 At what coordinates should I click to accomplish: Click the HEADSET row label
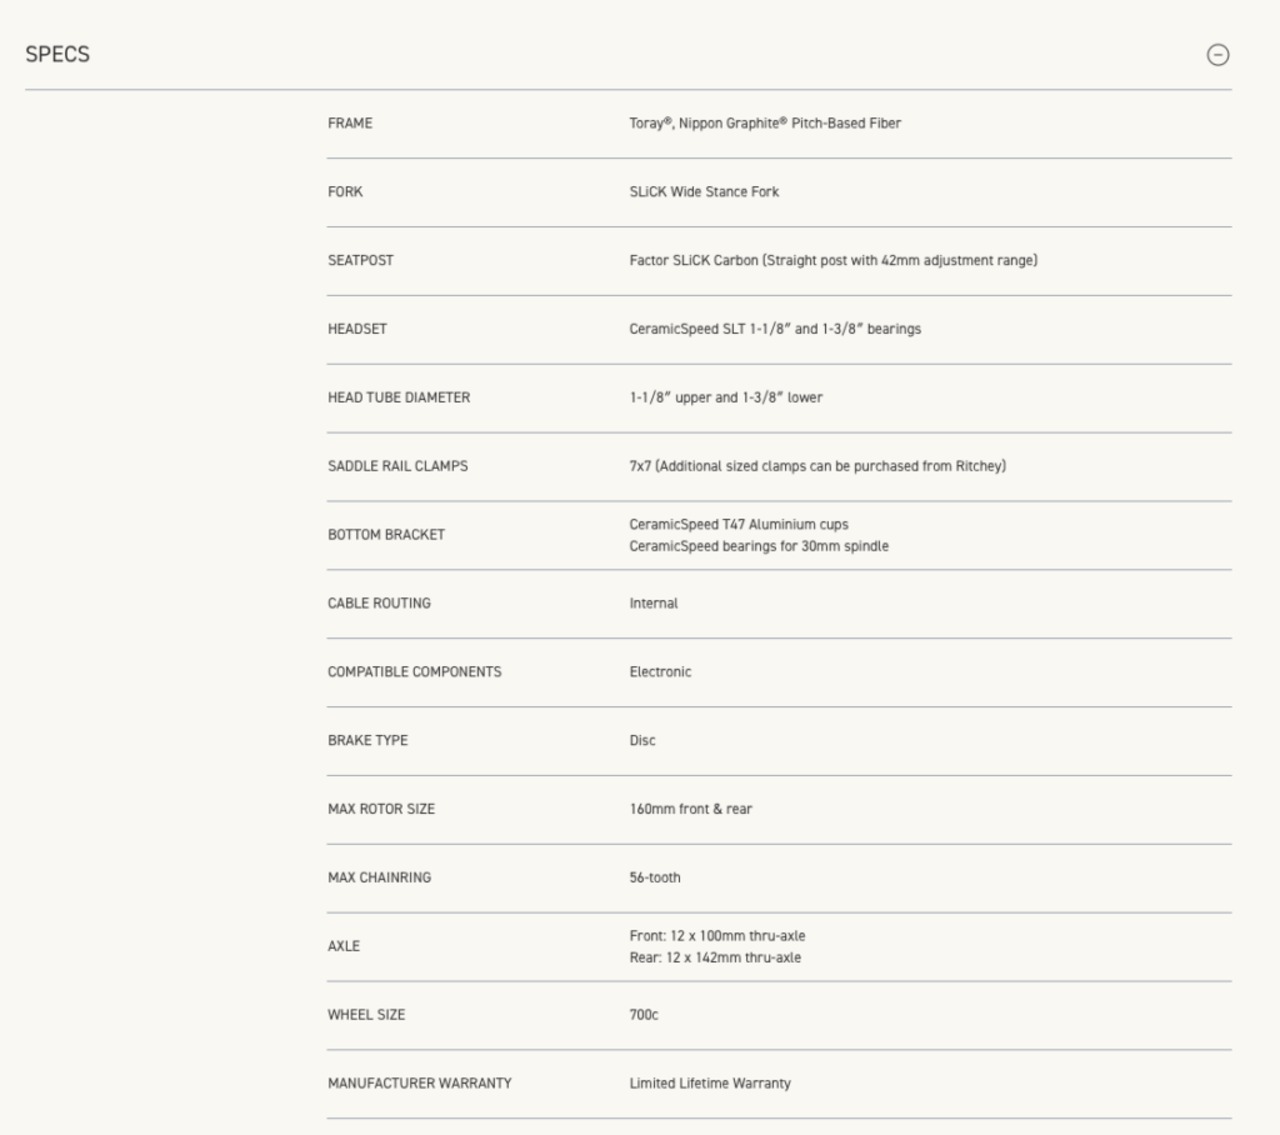coord(357,329)
